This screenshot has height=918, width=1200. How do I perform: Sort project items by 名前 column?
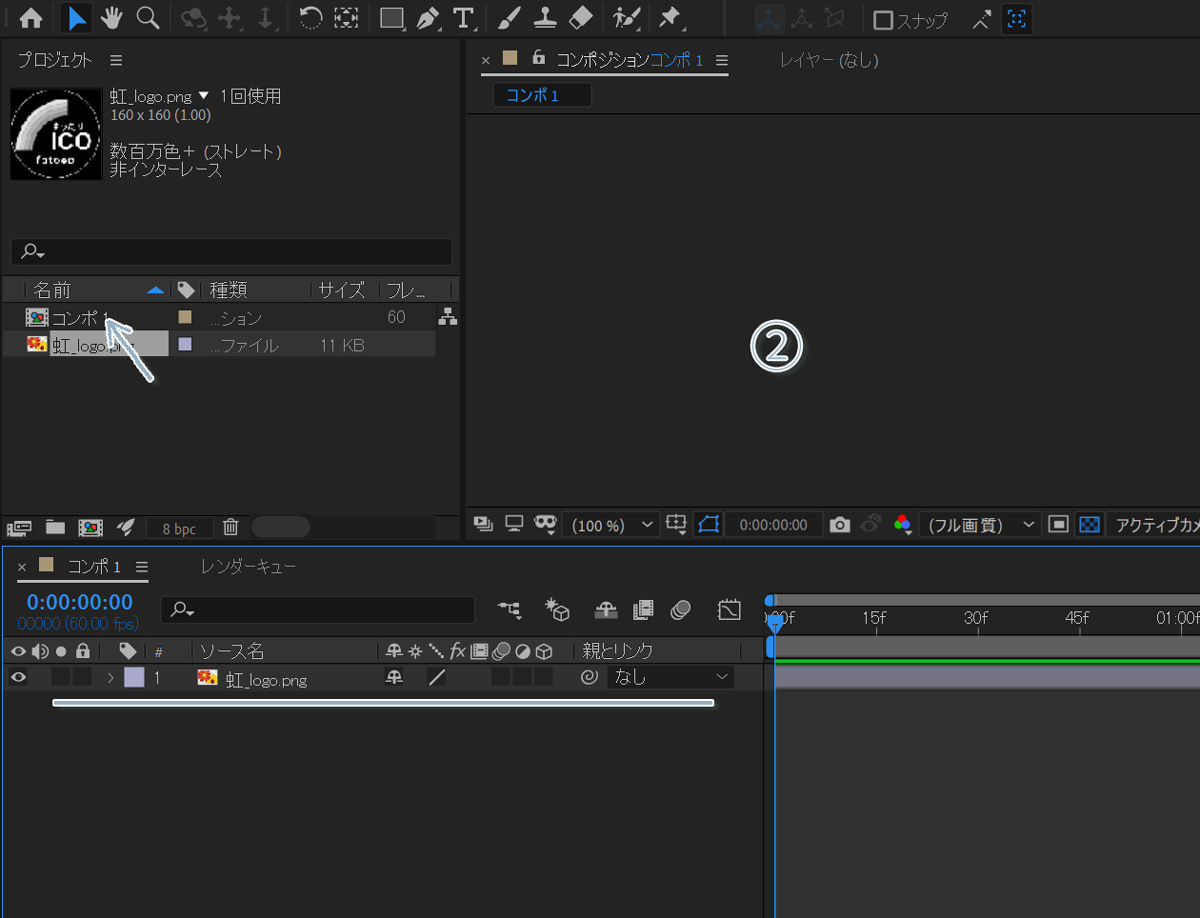pyautogui.click(x=52, y=290)
